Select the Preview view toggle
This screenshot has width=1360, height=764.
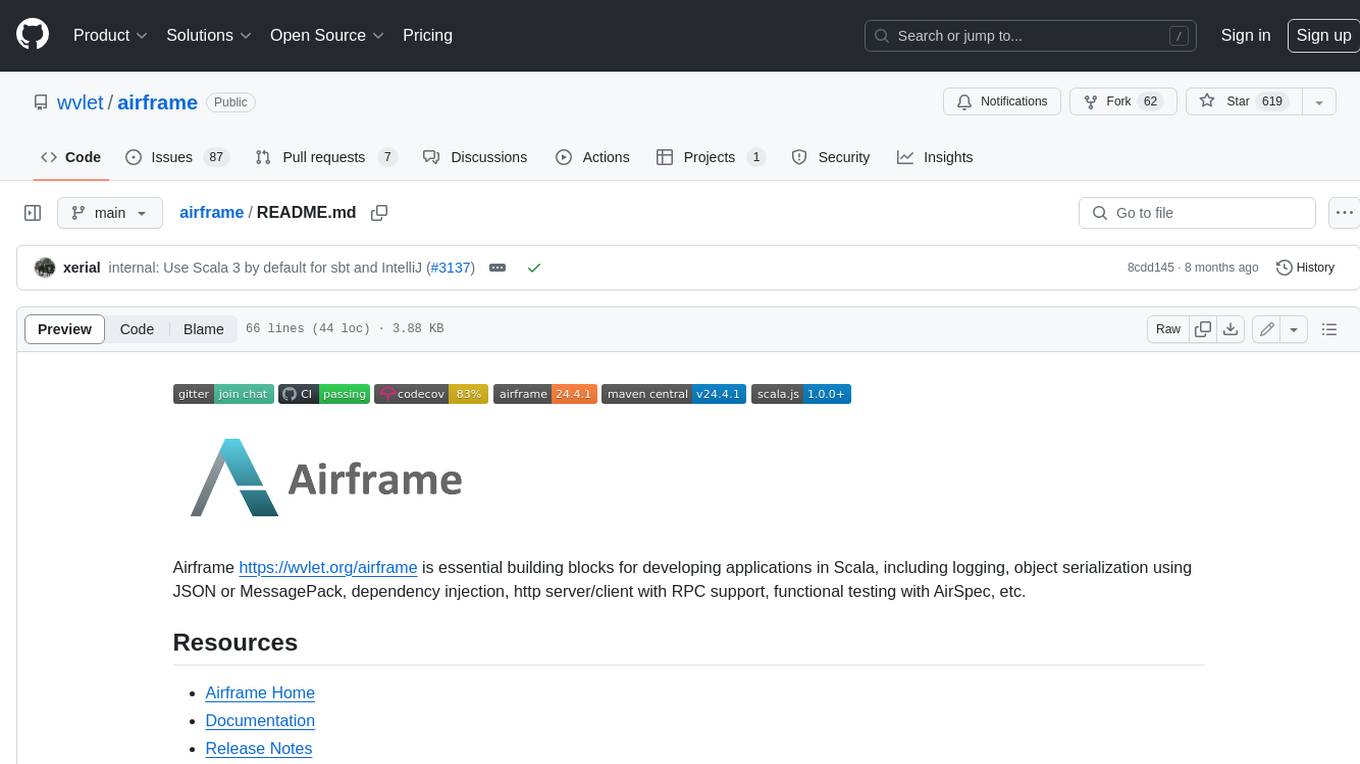[x=65, y=329]
